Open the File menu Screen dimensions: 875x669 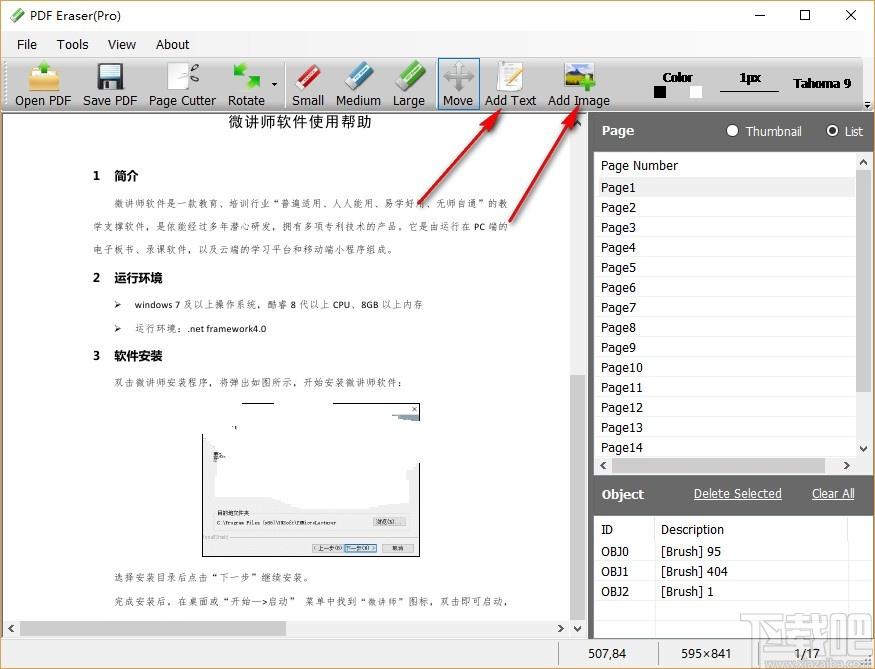point(27,45)
